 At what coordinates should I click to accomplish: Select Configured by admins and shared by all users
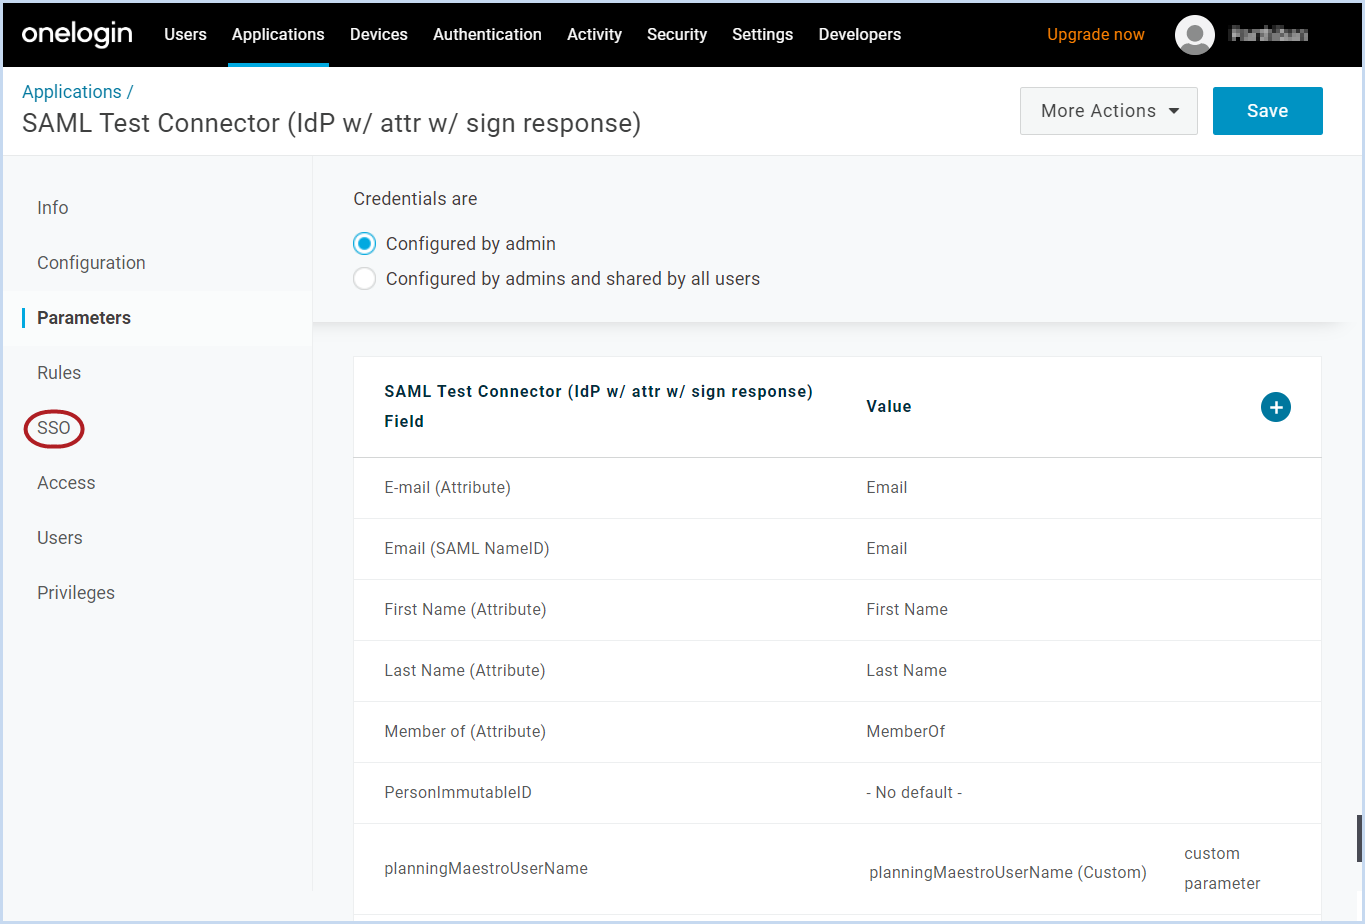point(365,279)
